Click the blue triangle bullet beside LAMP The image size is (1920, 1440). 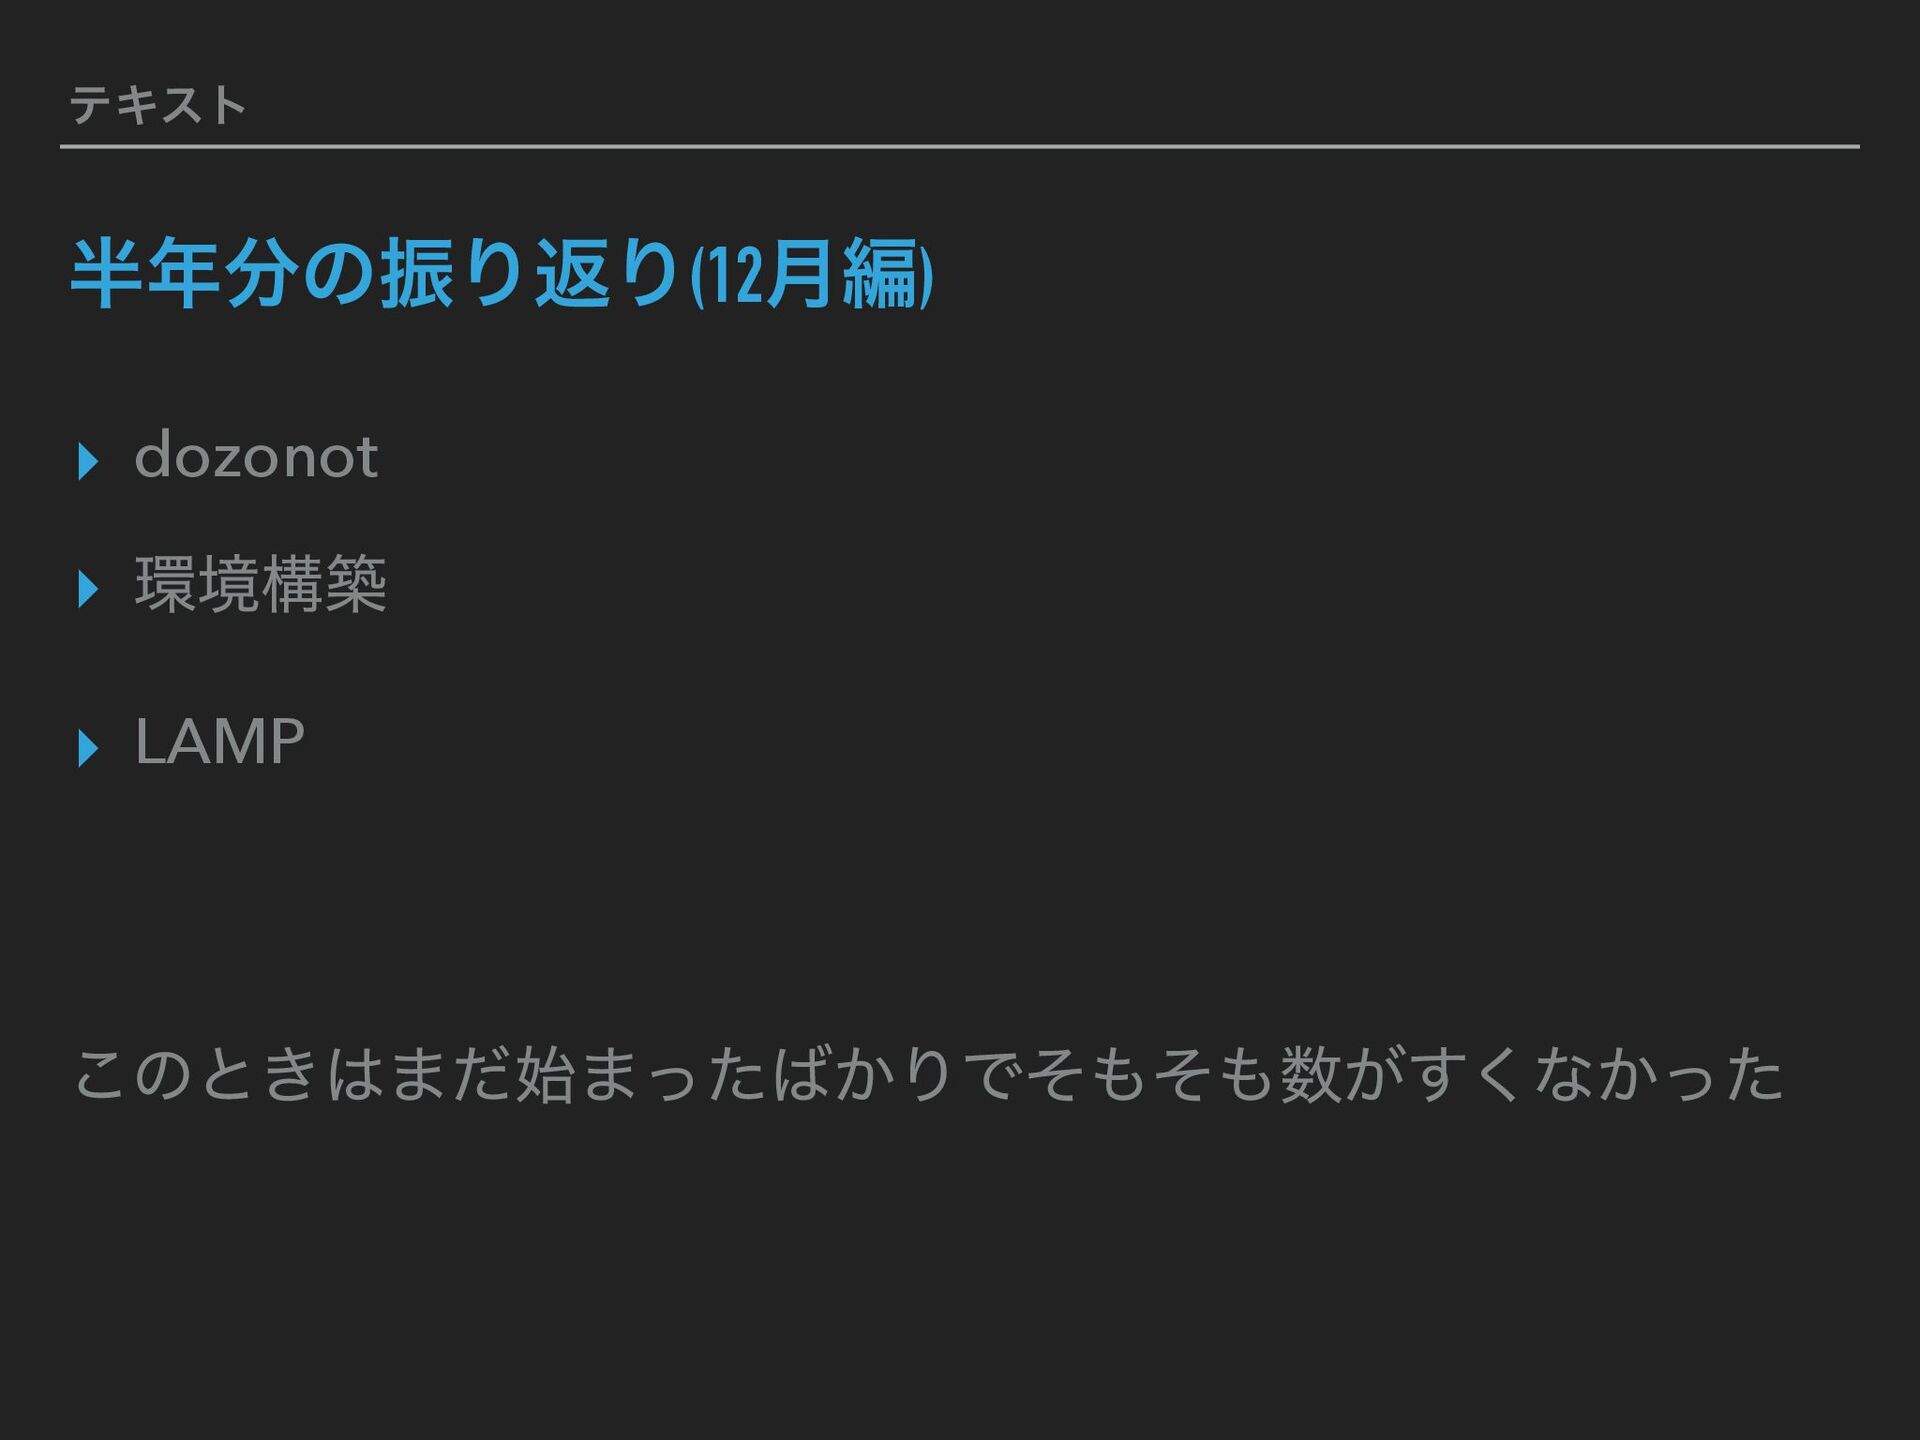[88, 748]
